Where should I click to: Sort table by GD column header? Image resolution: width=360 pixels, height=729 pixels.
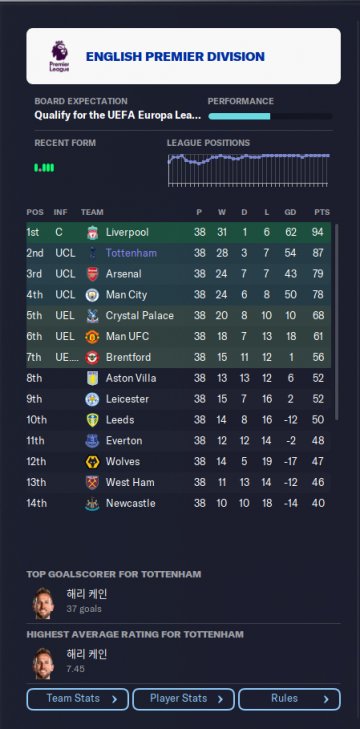coord(290,212)
